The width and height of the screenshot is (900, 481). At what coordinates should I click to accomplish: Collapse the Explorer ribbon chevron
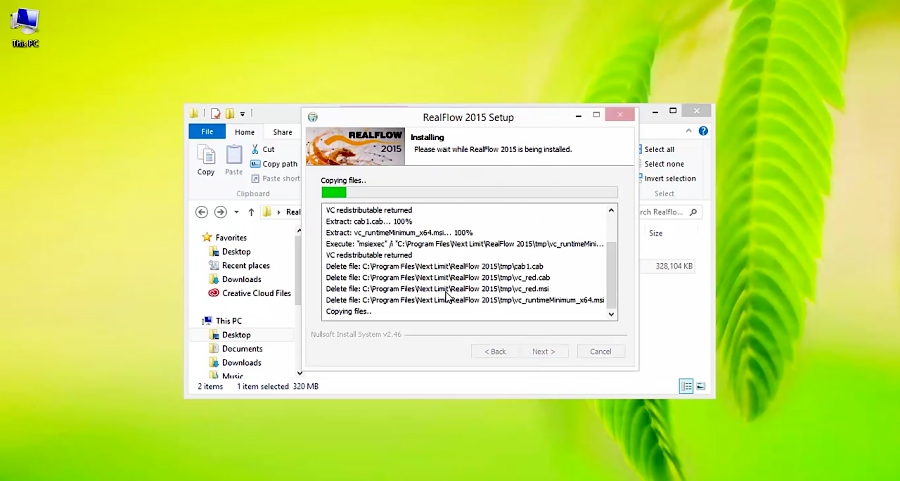[689, 131]
